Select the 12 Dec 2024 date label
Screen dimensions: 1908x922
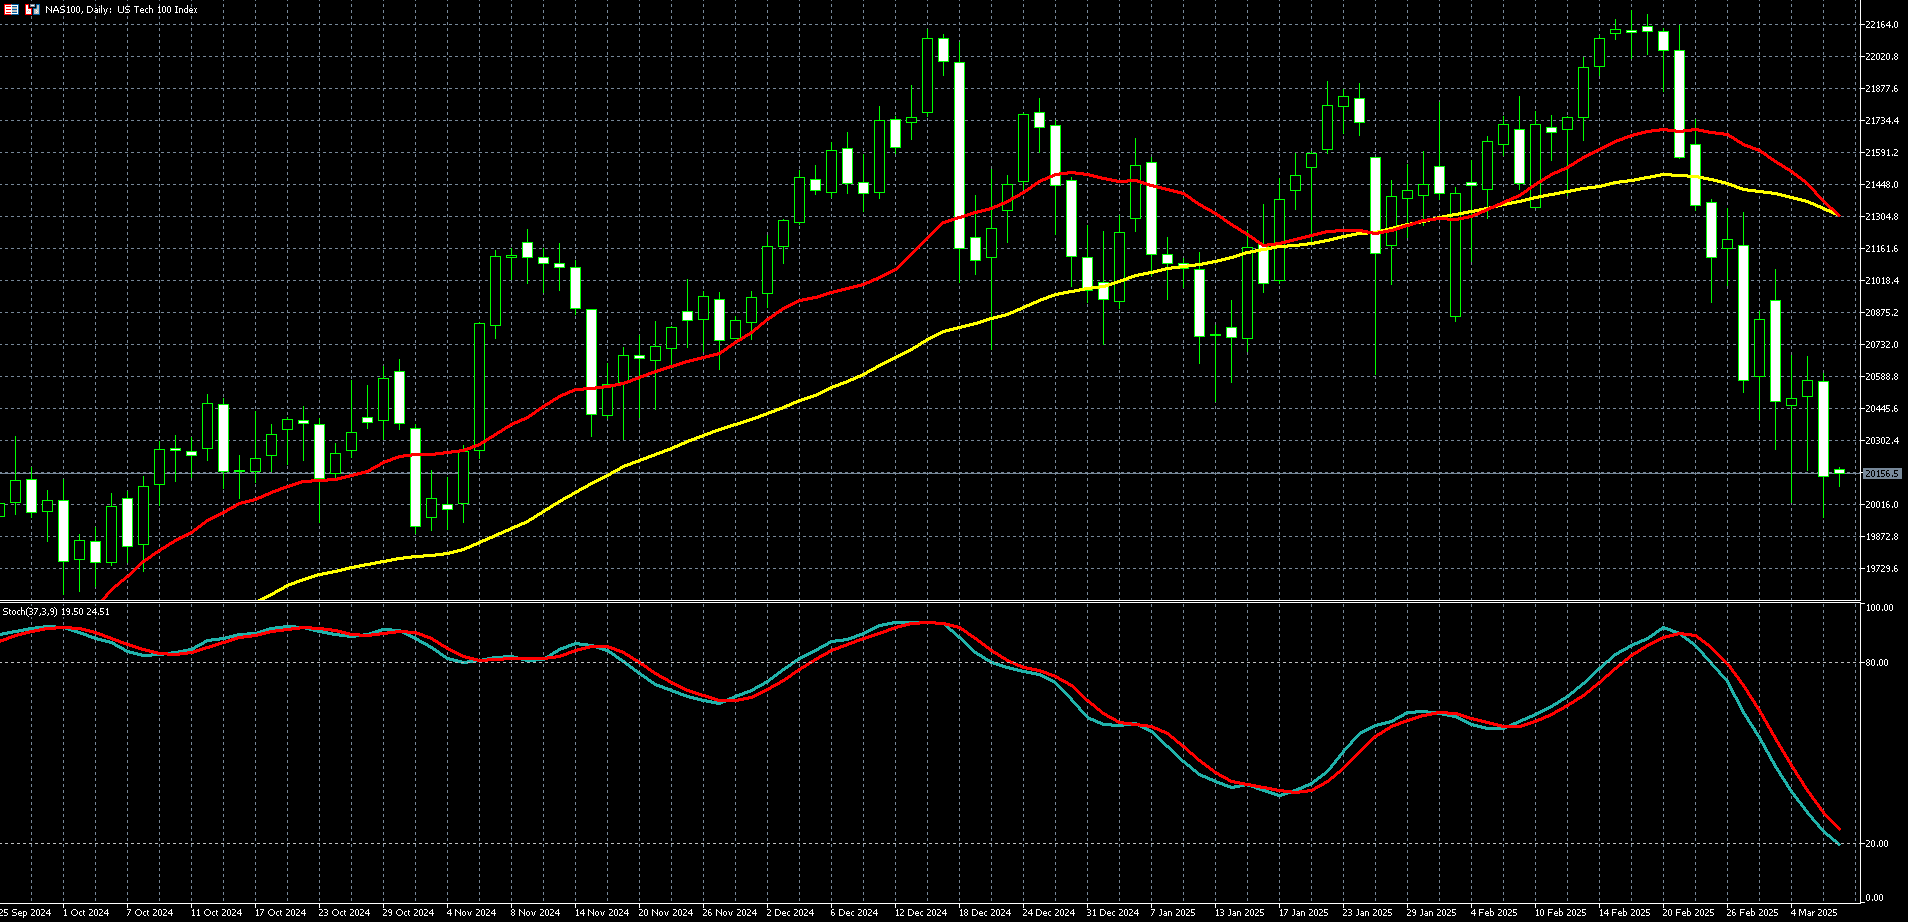pyautogui.click(x=920, y=912)
